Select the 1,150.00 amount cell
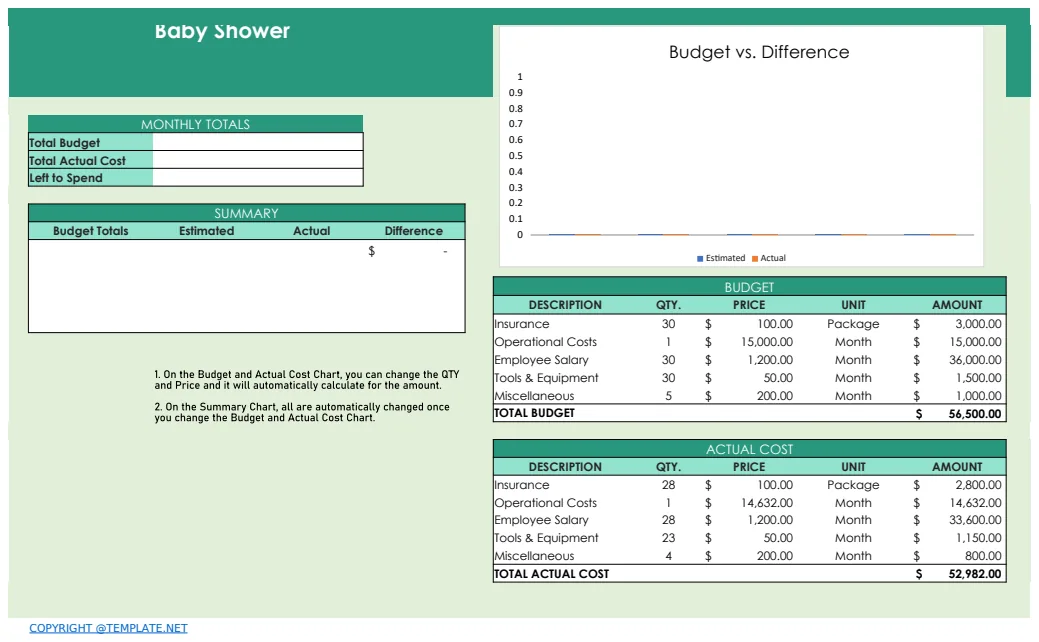 point(979,538)
